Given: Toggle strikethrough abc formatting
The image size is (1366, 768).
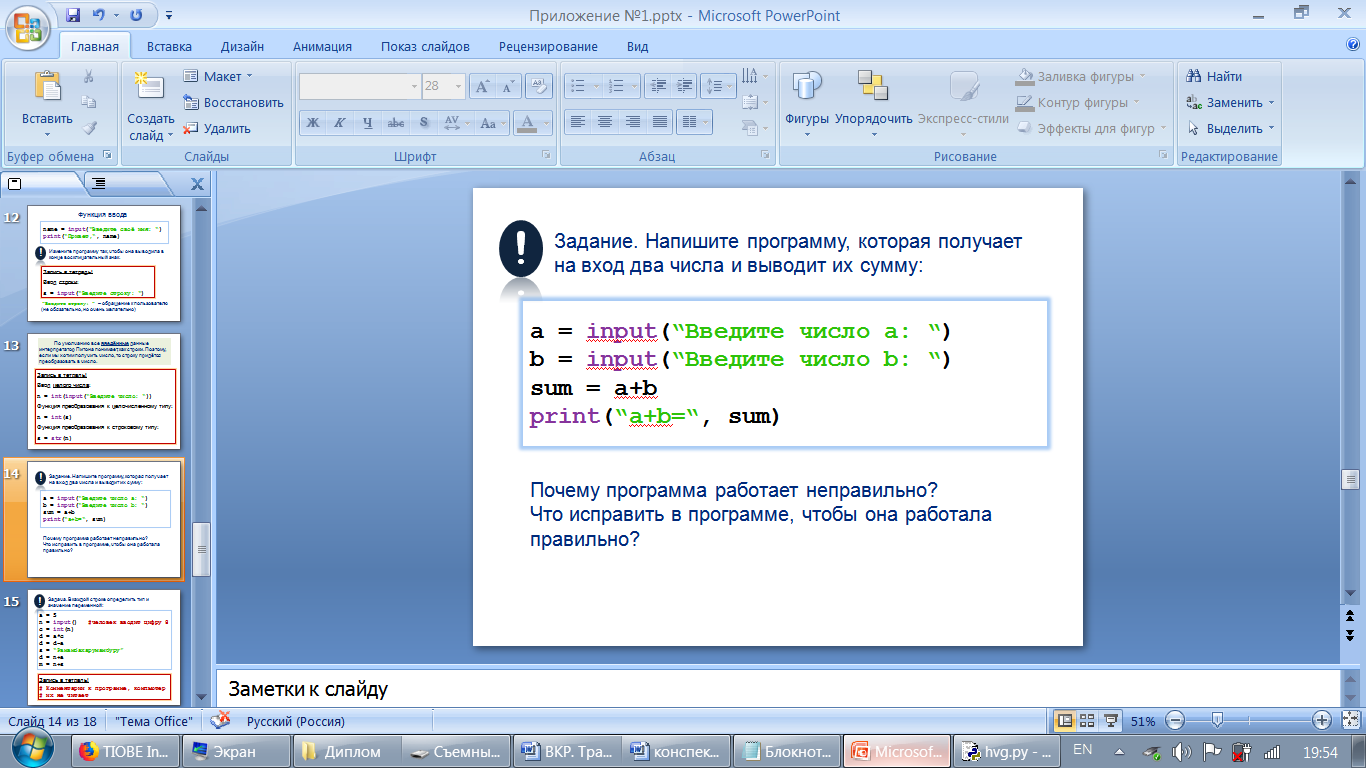Looking at the screenshot, I should pyautogui.click(x=396, y=123).
